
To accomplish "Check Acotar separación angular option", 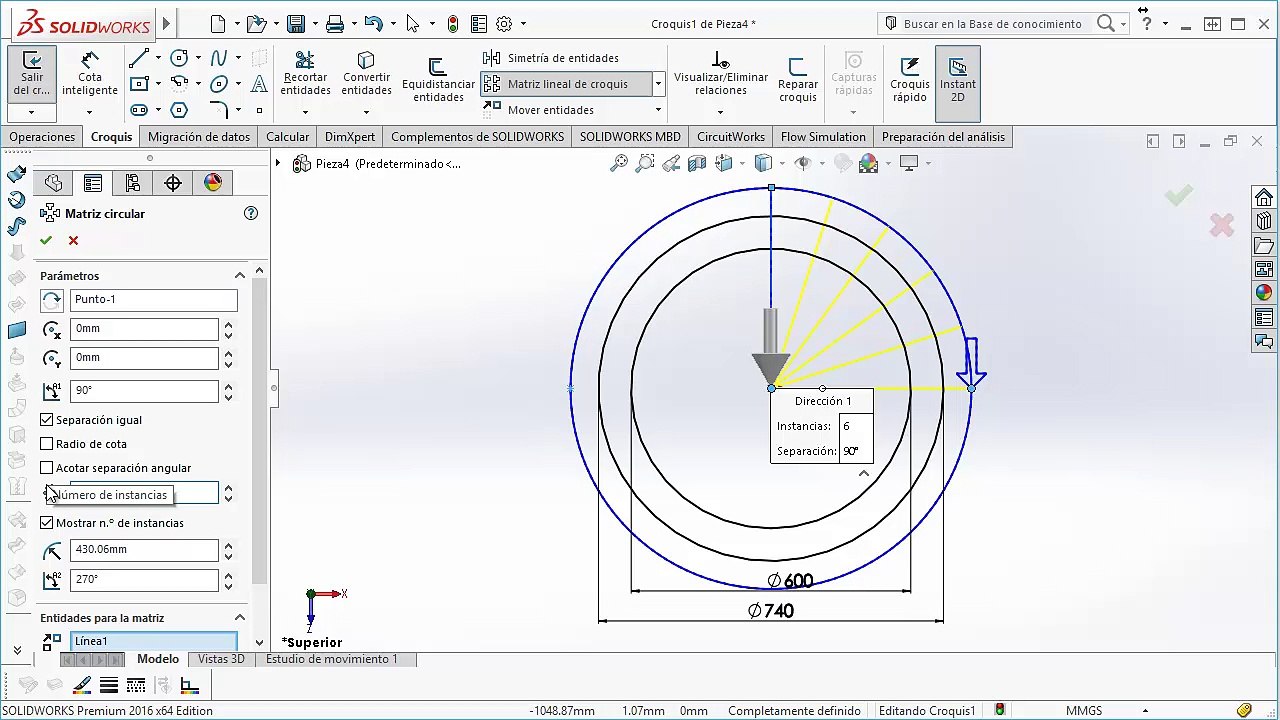I will tap(47, 468).
